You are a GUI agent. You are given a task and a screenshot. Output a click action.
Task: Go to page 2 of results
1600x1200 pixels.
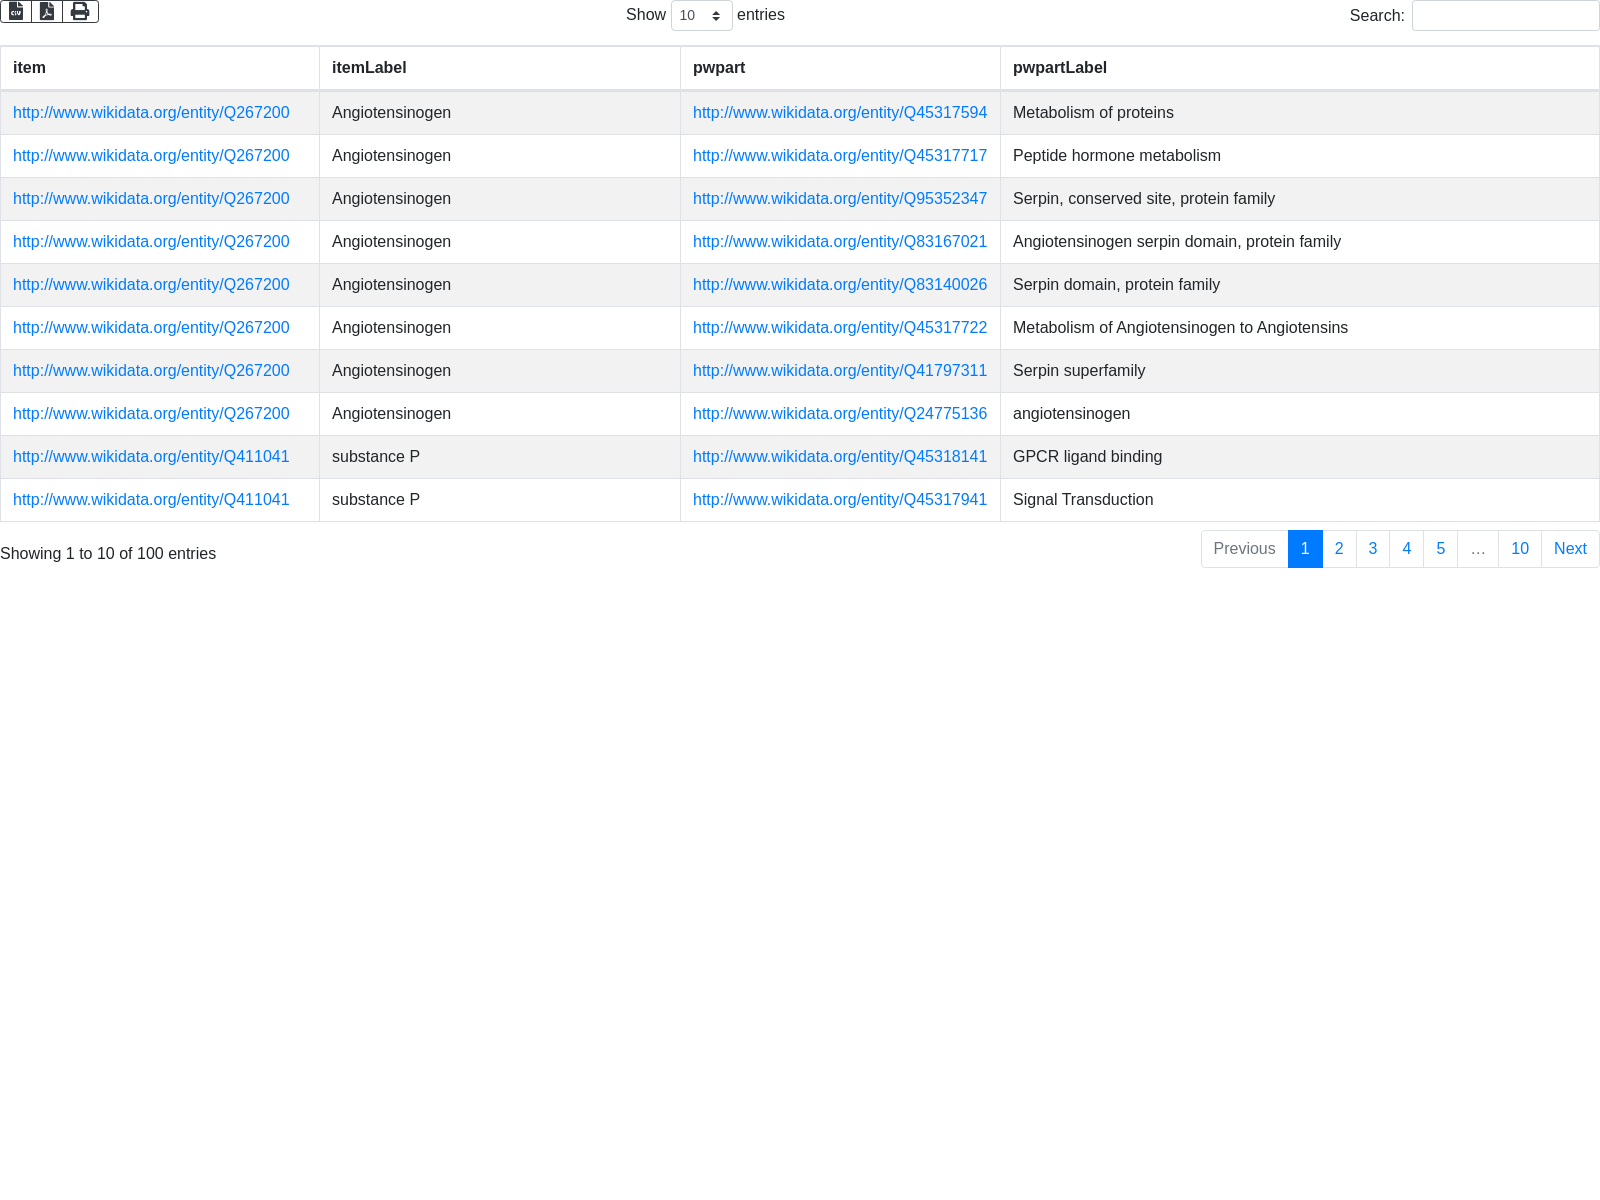[x=1339, y=549]
